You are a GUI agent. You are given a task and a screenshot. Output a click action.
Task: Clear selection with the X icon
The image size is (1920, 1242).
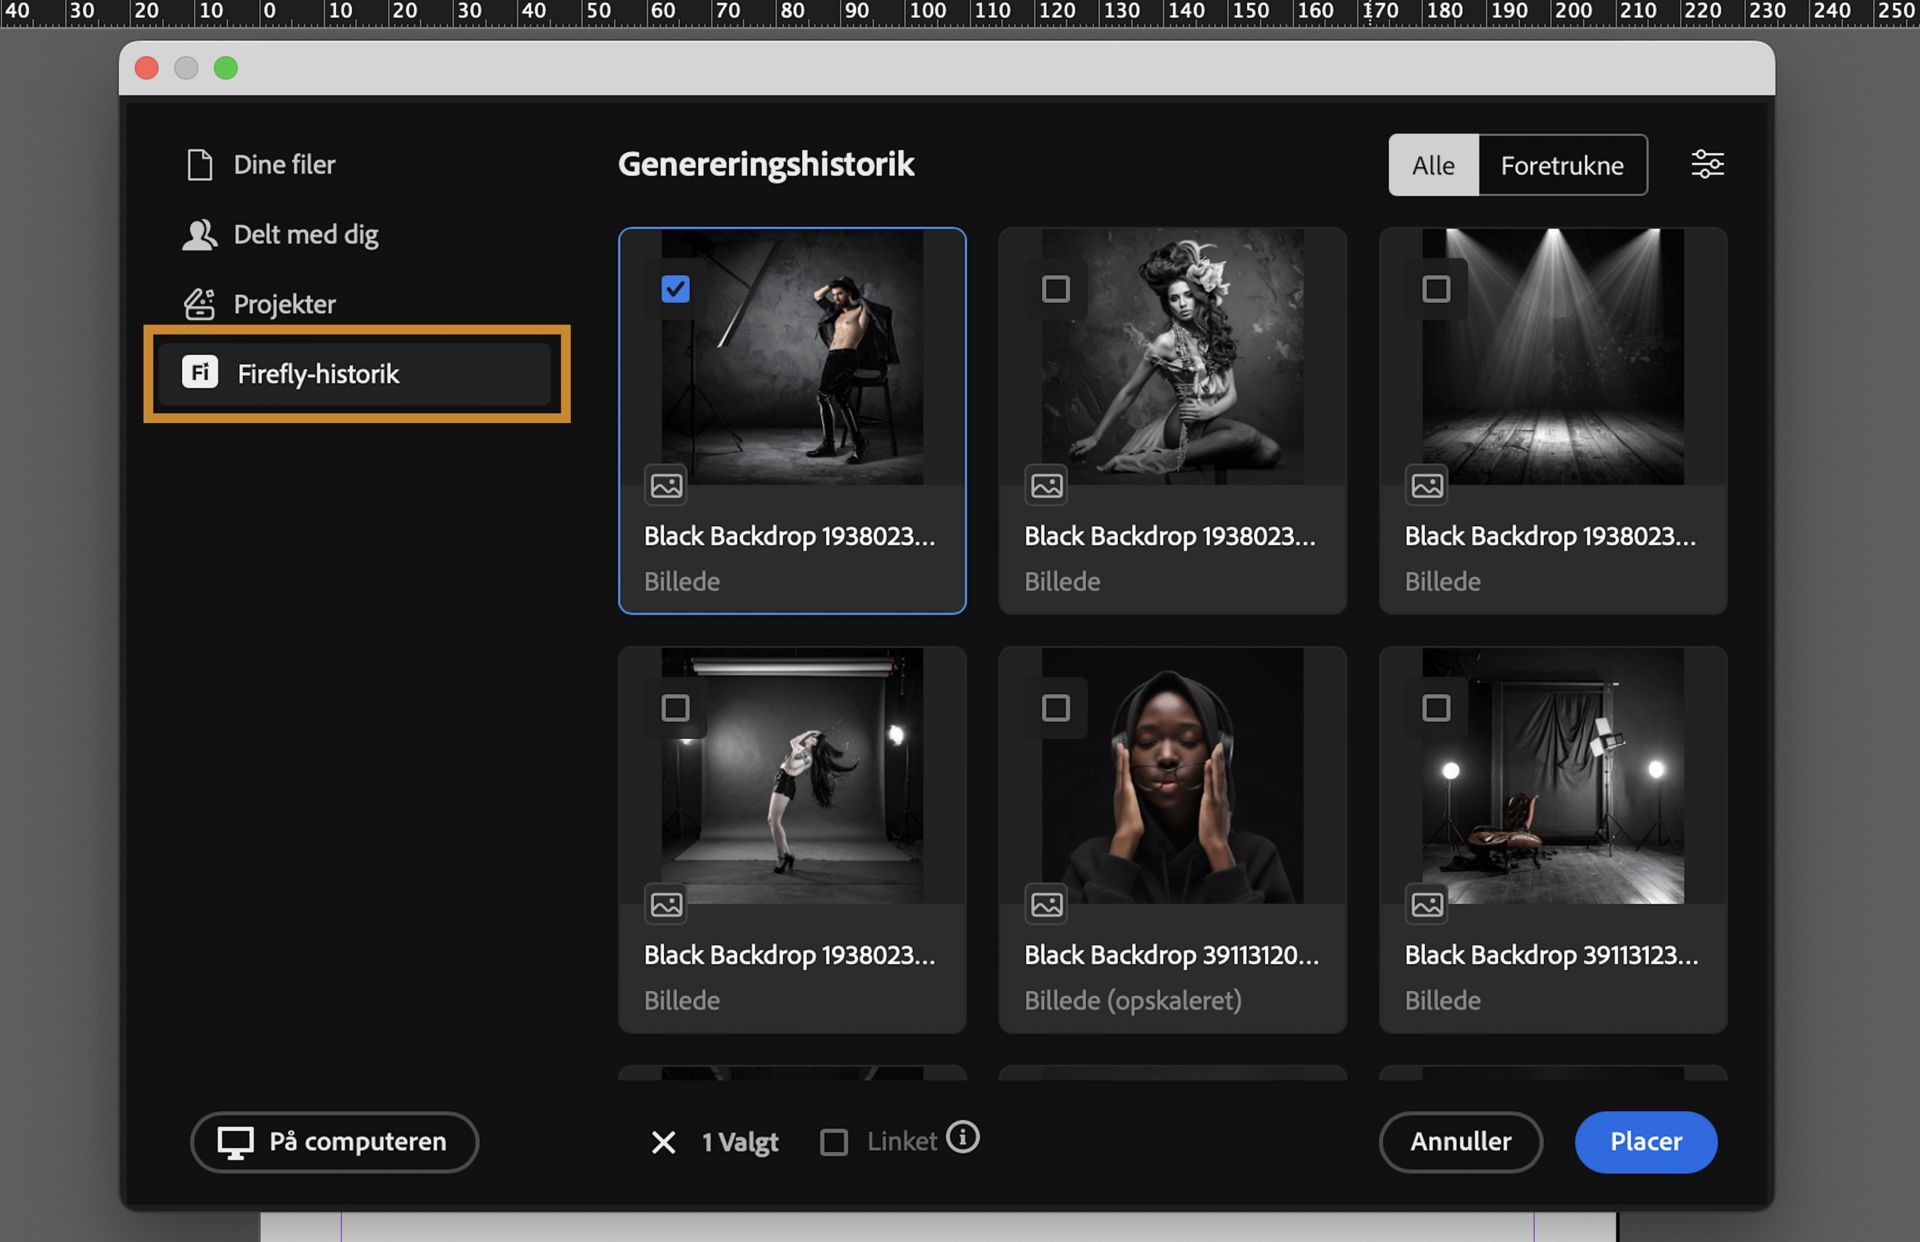click(x=663, y=1142)
